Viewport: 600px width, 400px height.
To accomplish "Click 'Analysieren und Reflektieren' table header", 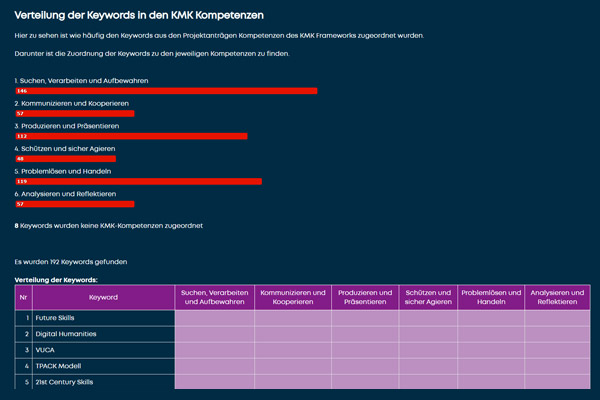I will [557, 297].
